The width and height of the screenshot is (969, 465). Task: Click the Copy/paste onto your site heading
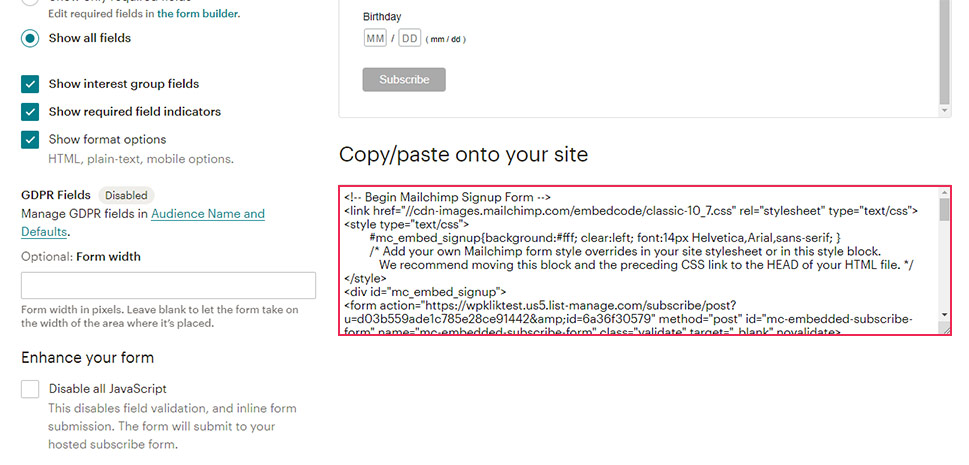[x=463, y=154]
